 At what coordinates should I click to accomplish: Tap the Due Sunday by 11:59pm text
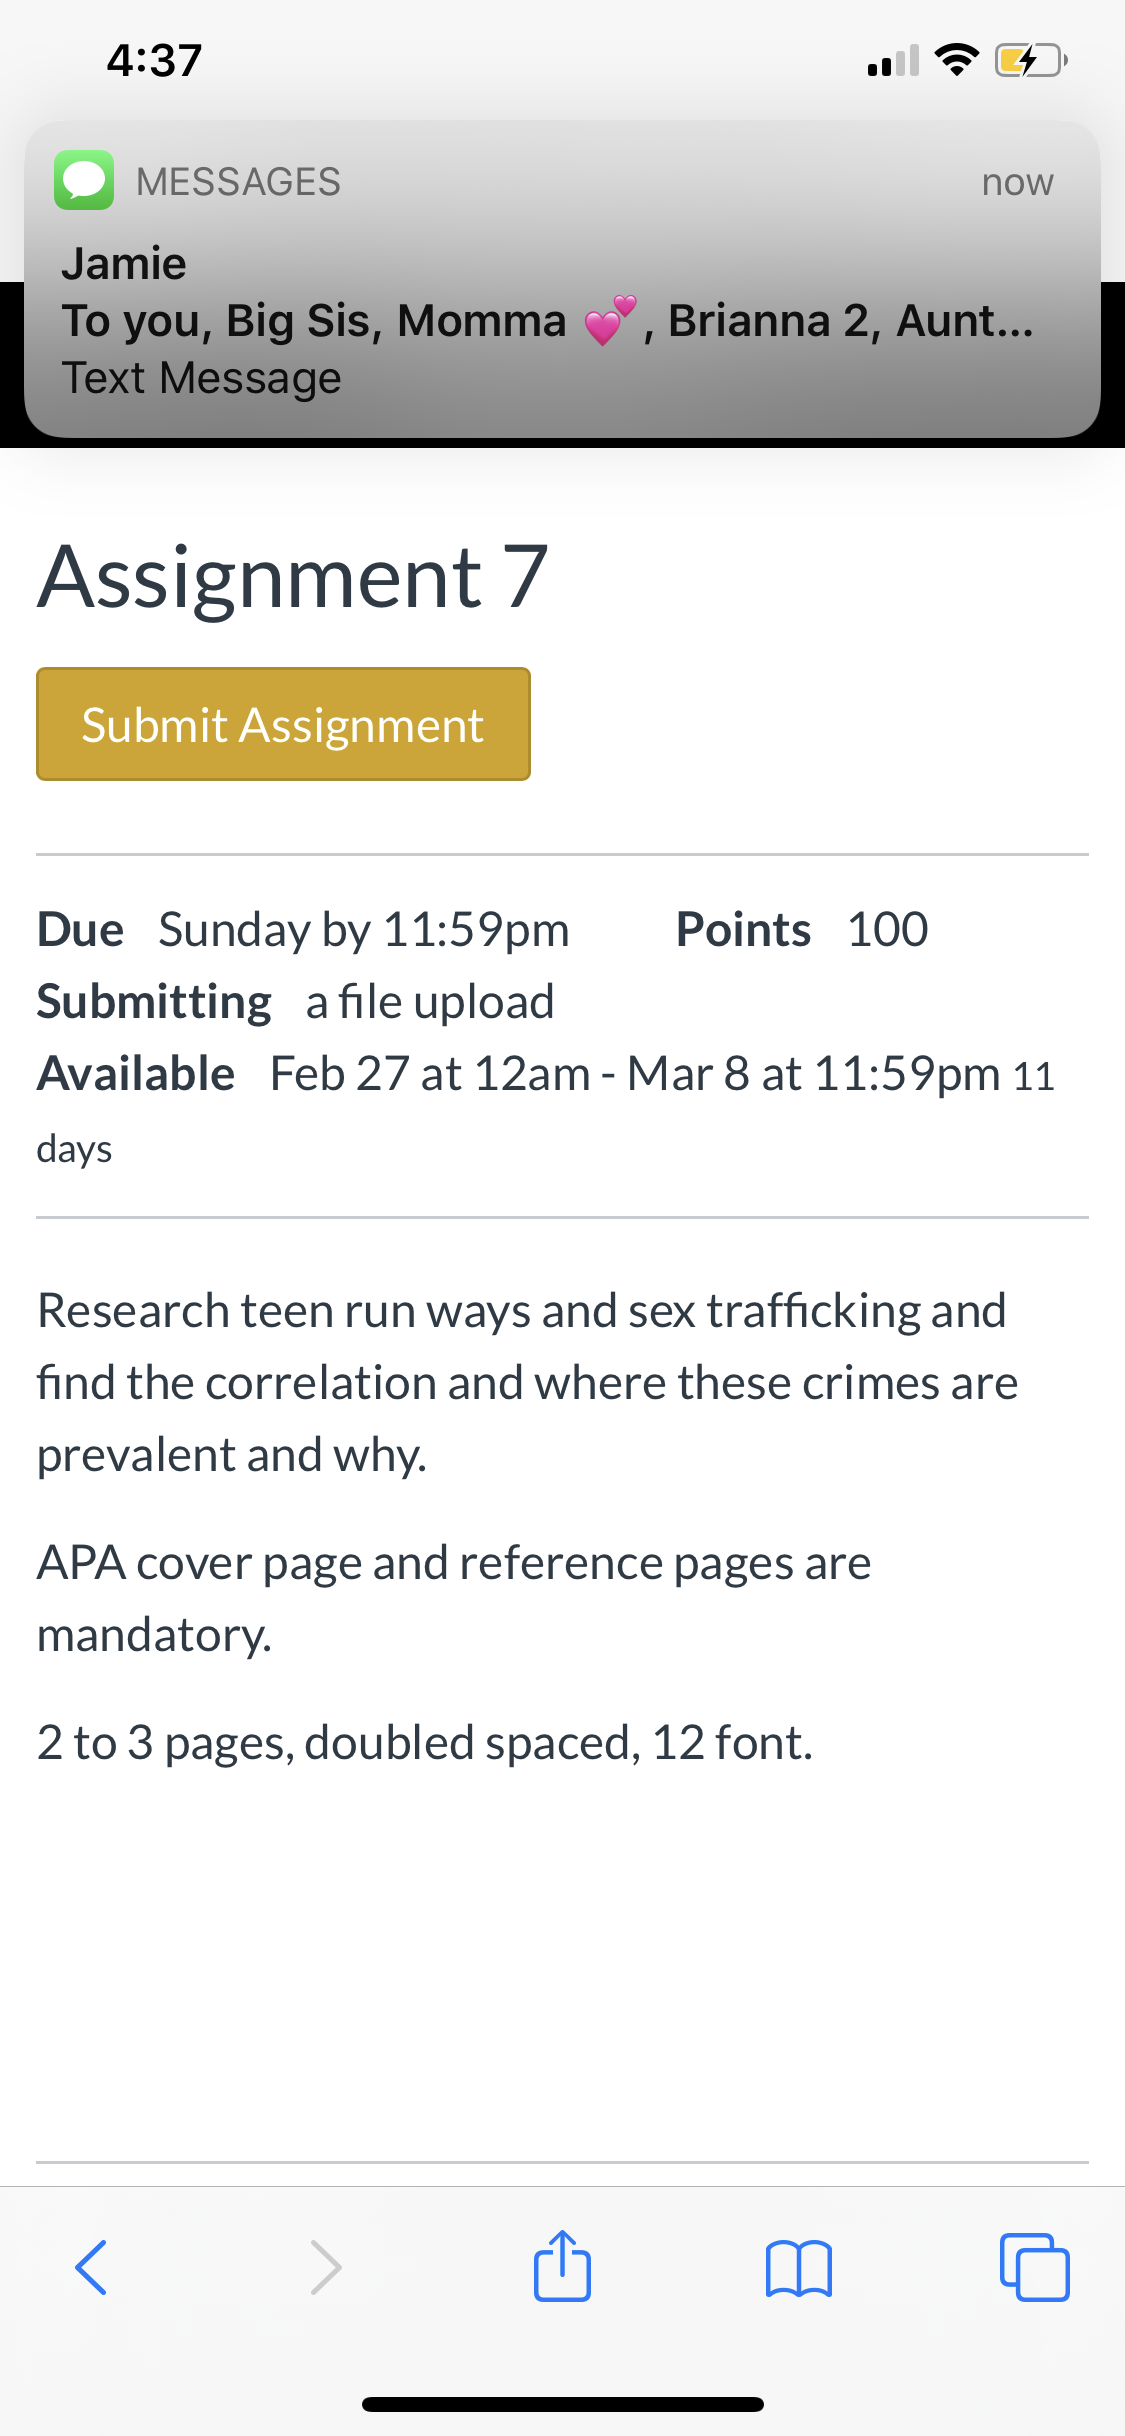click(303, 930)
